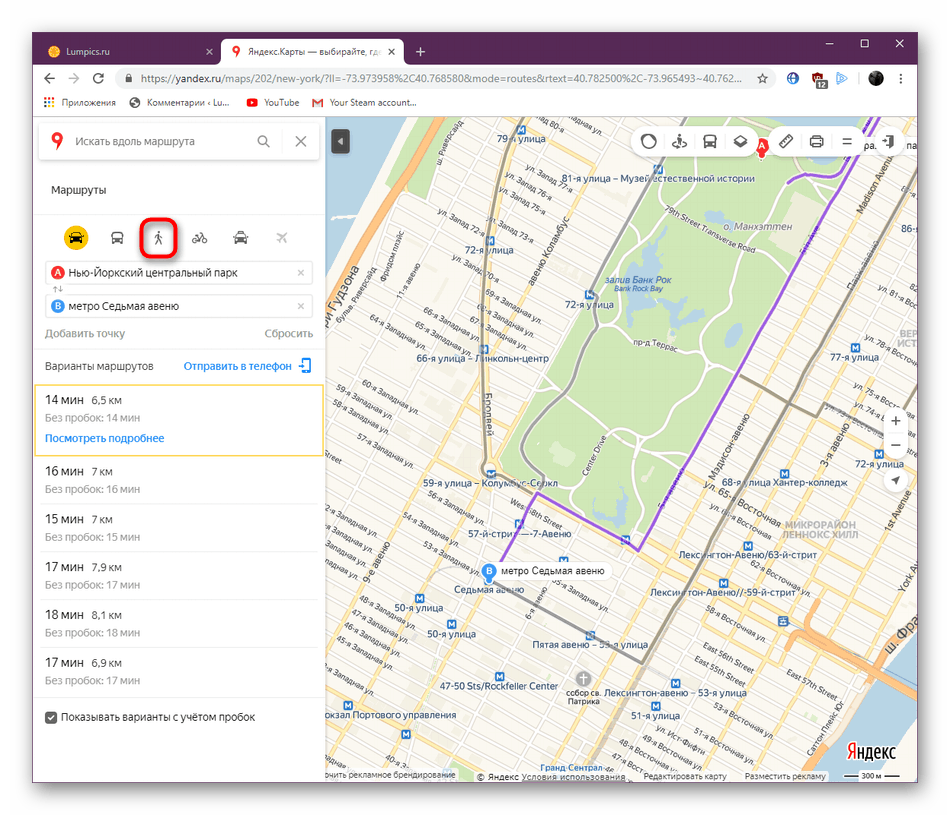The height and width of the screenshot is (815, 950).
Task: Swap start and end points arrows
Action: (58, 289)
